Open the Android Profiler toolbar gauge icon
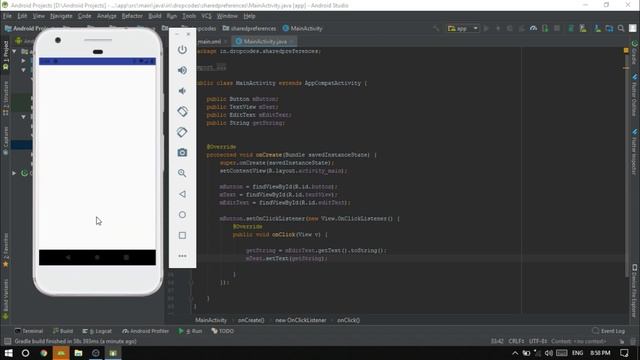 (533, 29)
